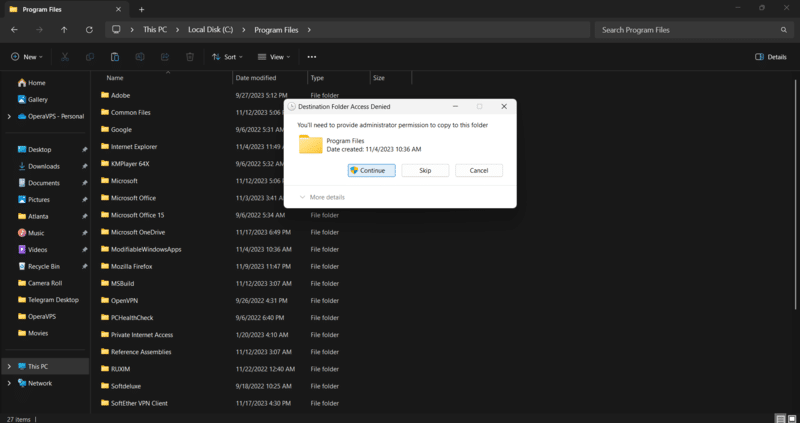Refresh the Program Files folder view
Screen dimensions: 800x423
tap(90, 30)
